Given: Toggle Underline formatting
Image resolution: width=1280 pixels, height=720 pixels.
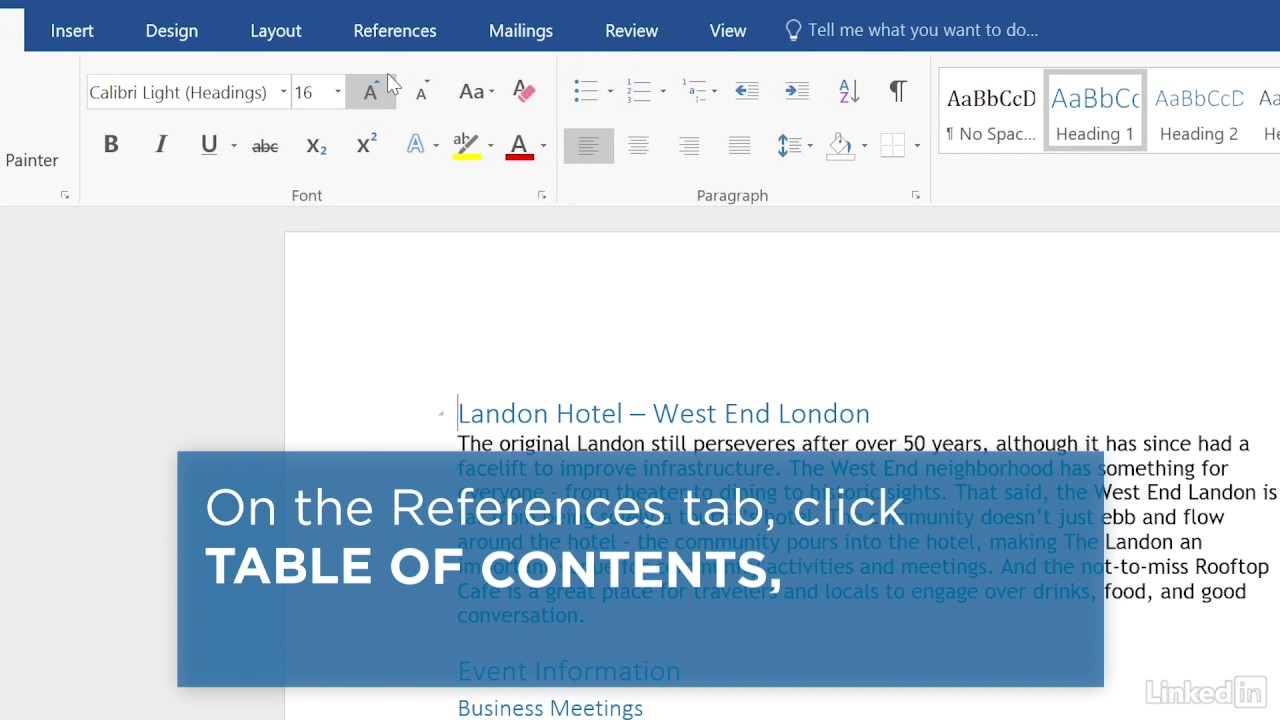Looking at the screenshot, I should 209,145.
